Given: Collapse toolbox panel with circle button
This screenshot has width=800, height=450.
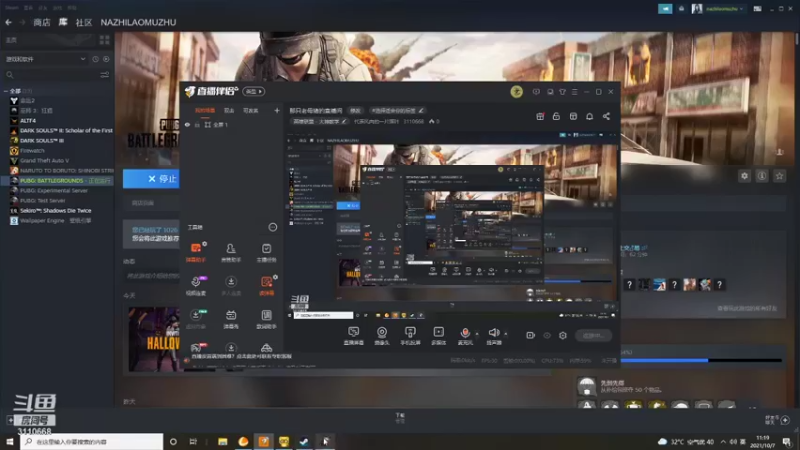Looking at the screenshot, I should [x=273, y=227].
